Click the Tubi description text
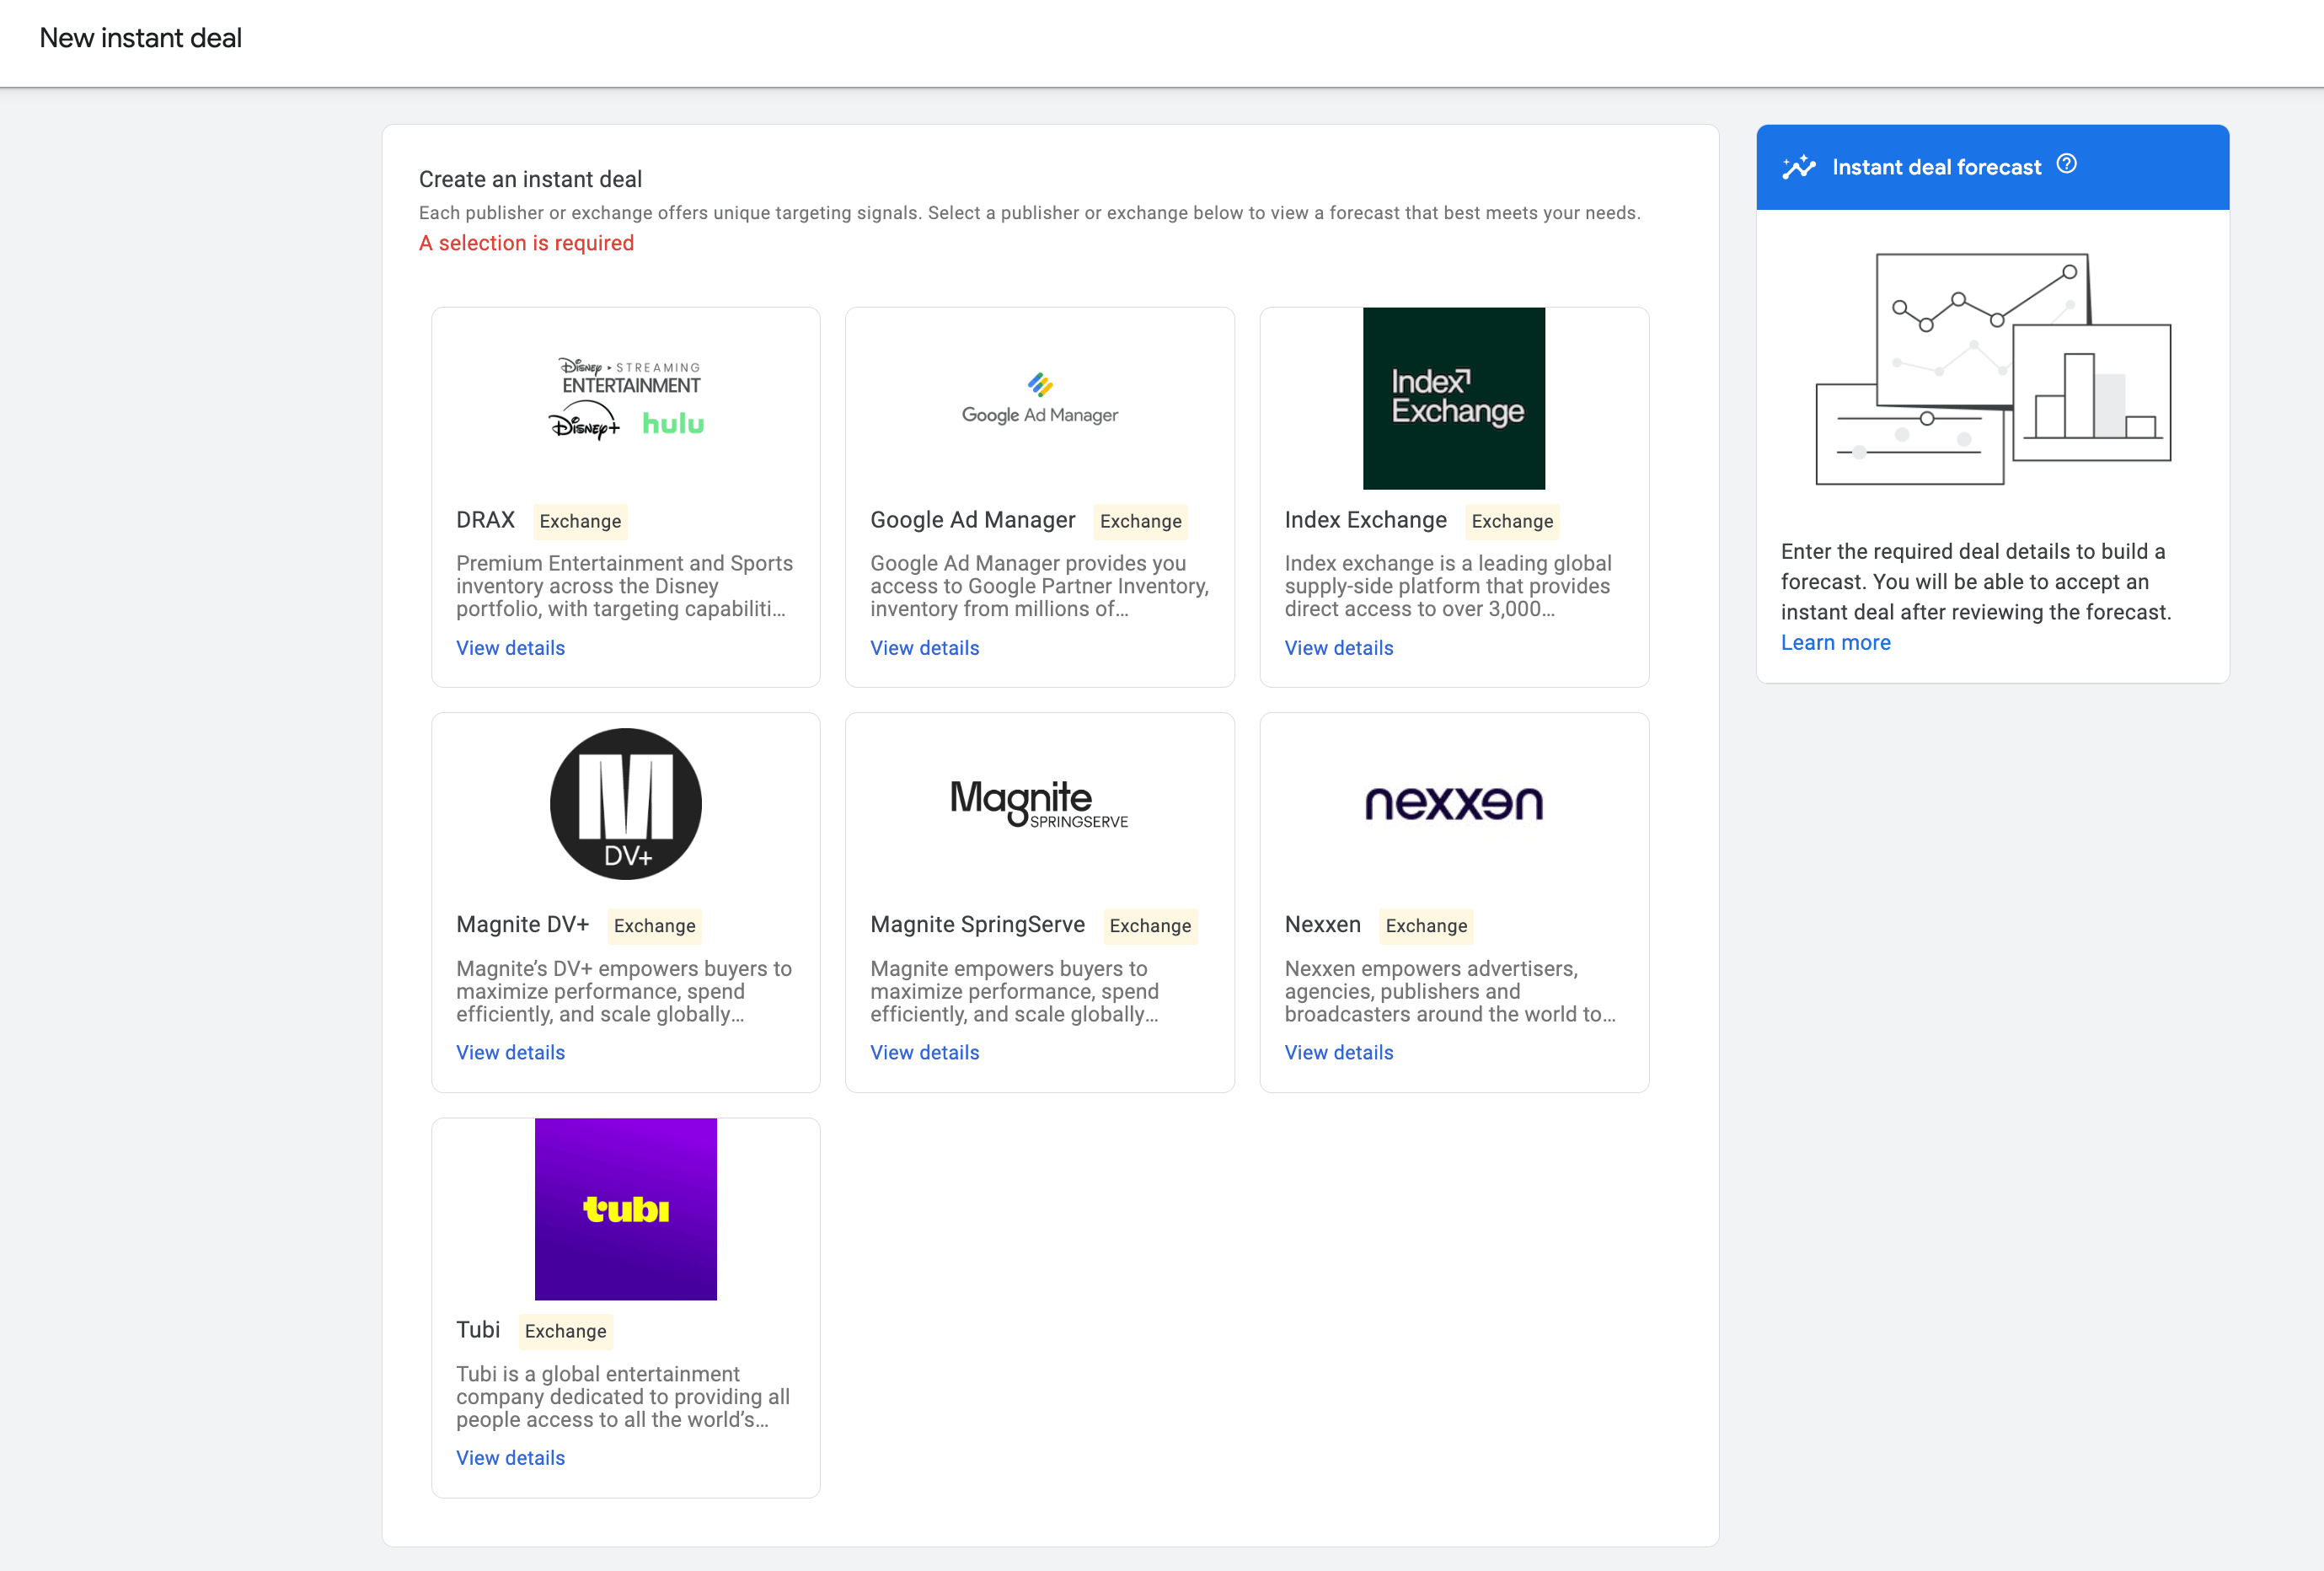Image resolution: width=2324 pixels, height=1571 pixels. click(623, 1396)
